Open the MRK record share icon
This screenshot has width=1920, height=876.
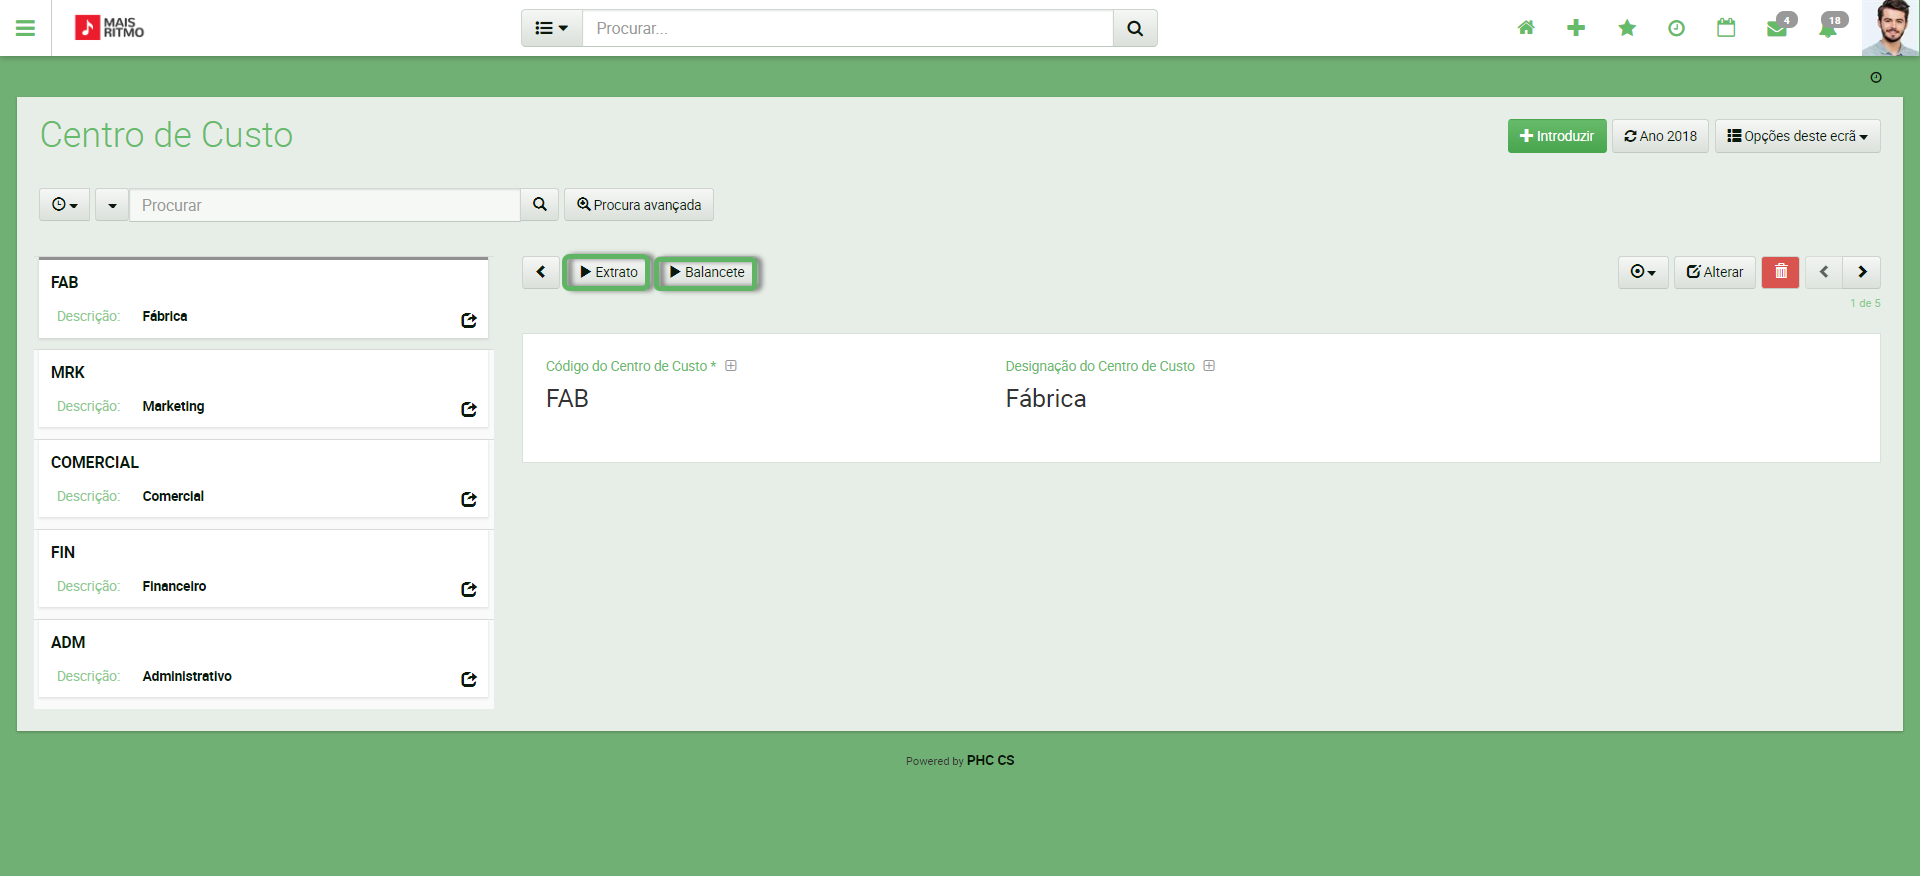tap(468, 409)
